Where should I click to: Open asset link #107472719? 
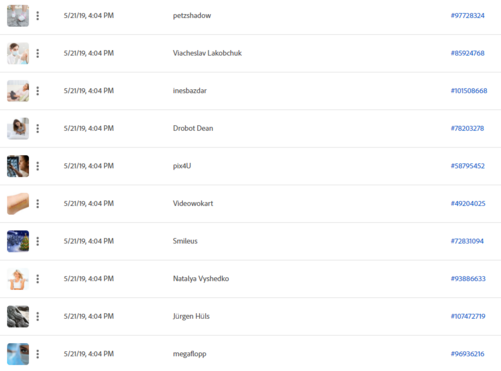pos(468,316)
